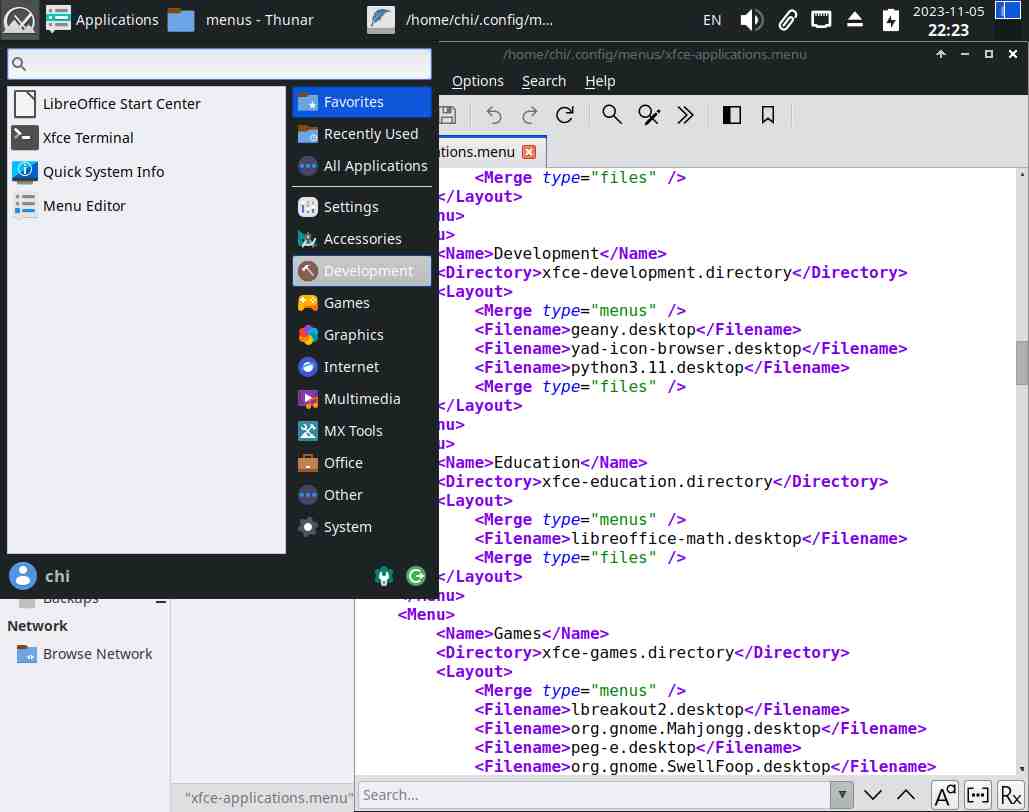This screenshot has height=812, width=1029.
Task: Launch Xfce Terminal from favorites
Action: coord(88,138)
